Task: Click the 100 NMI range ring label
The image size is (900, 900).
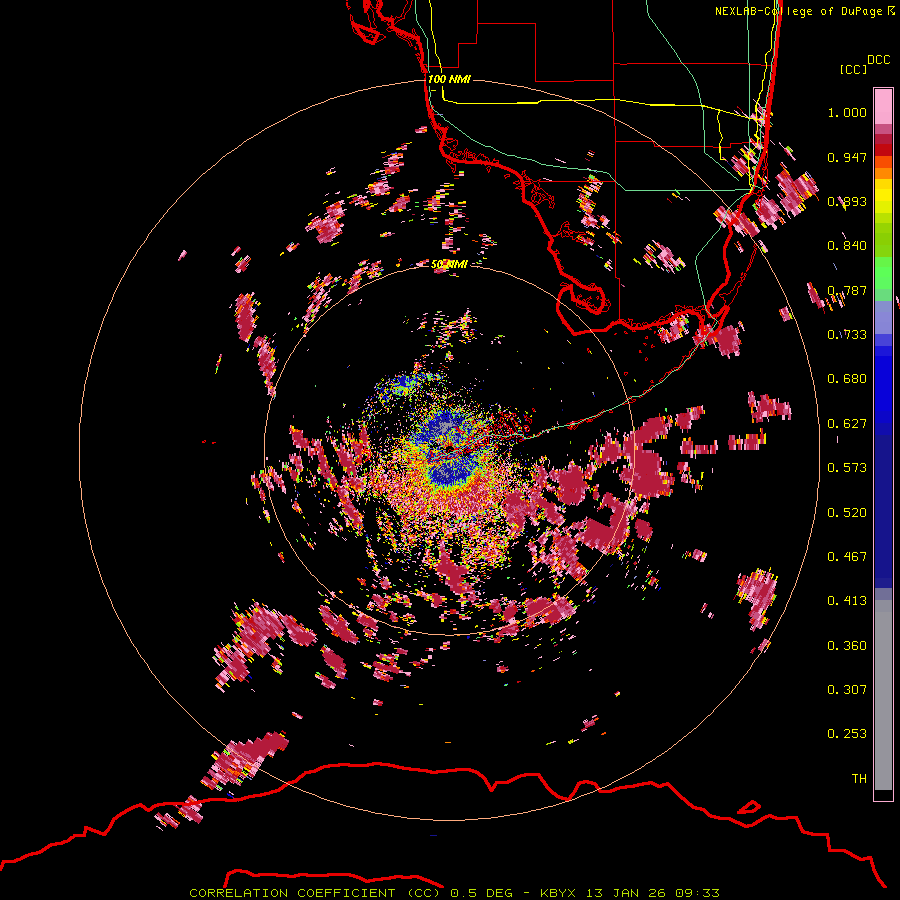Action: [449, 79]
